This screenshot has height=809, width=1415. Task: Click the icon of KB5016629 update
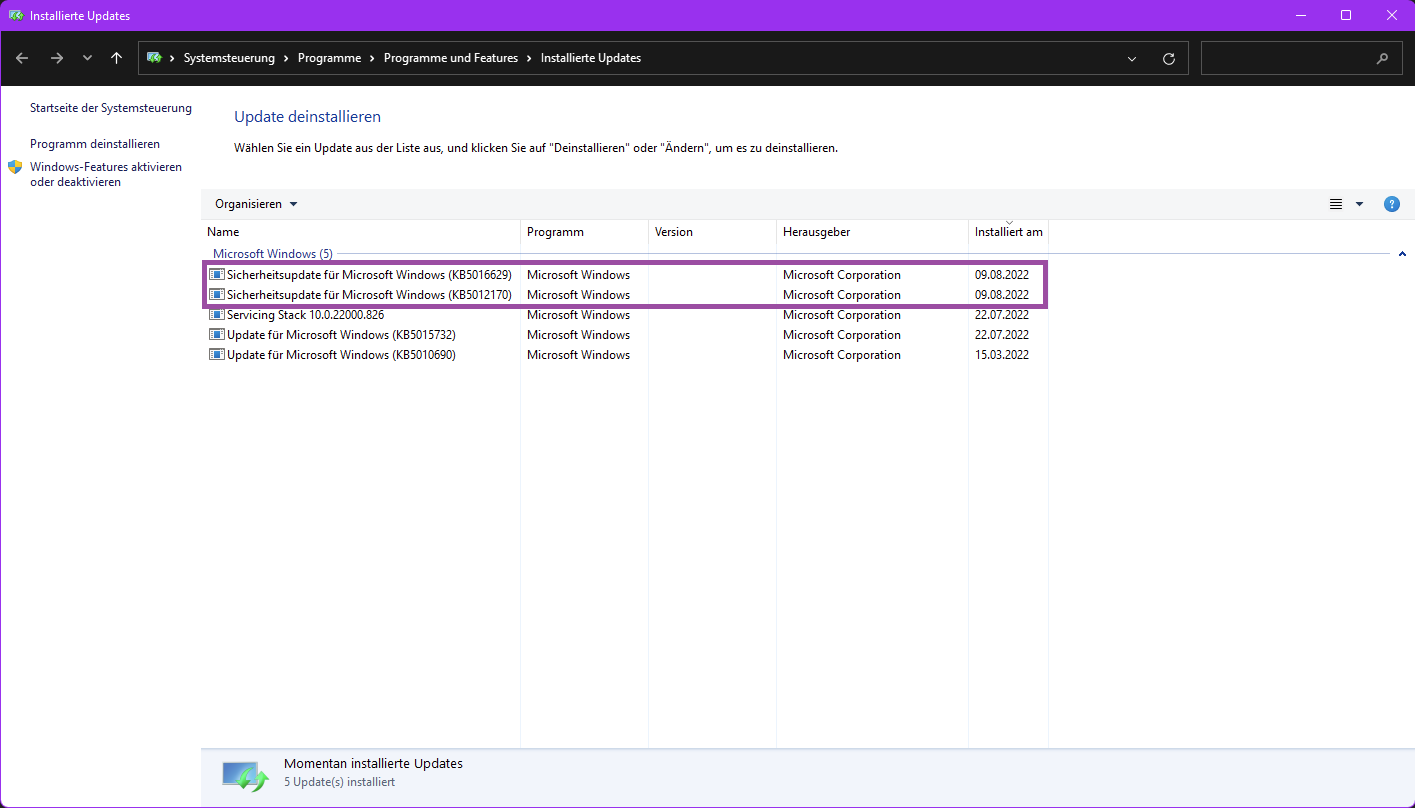(216, 275)
